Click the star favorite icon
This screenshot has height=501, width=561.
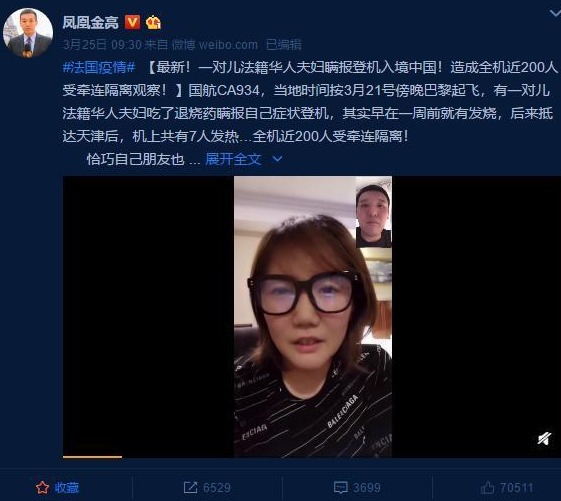click(x=42, y=488)
